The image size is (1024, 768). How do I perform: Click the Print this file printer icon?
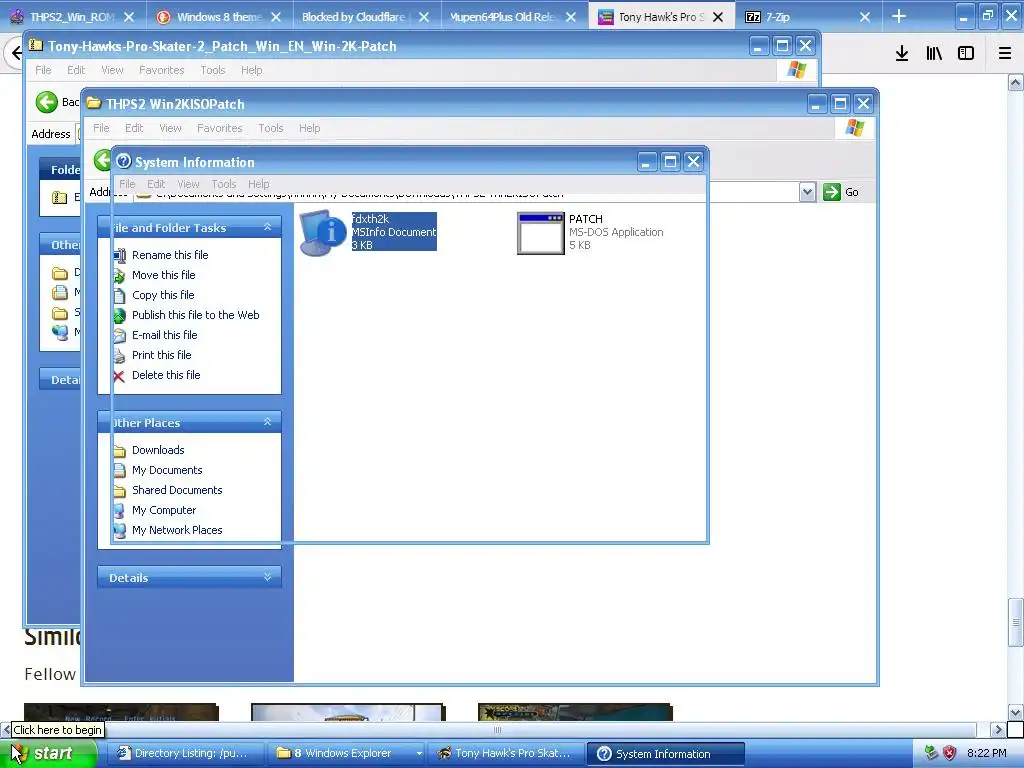click(x=119, y=356)
